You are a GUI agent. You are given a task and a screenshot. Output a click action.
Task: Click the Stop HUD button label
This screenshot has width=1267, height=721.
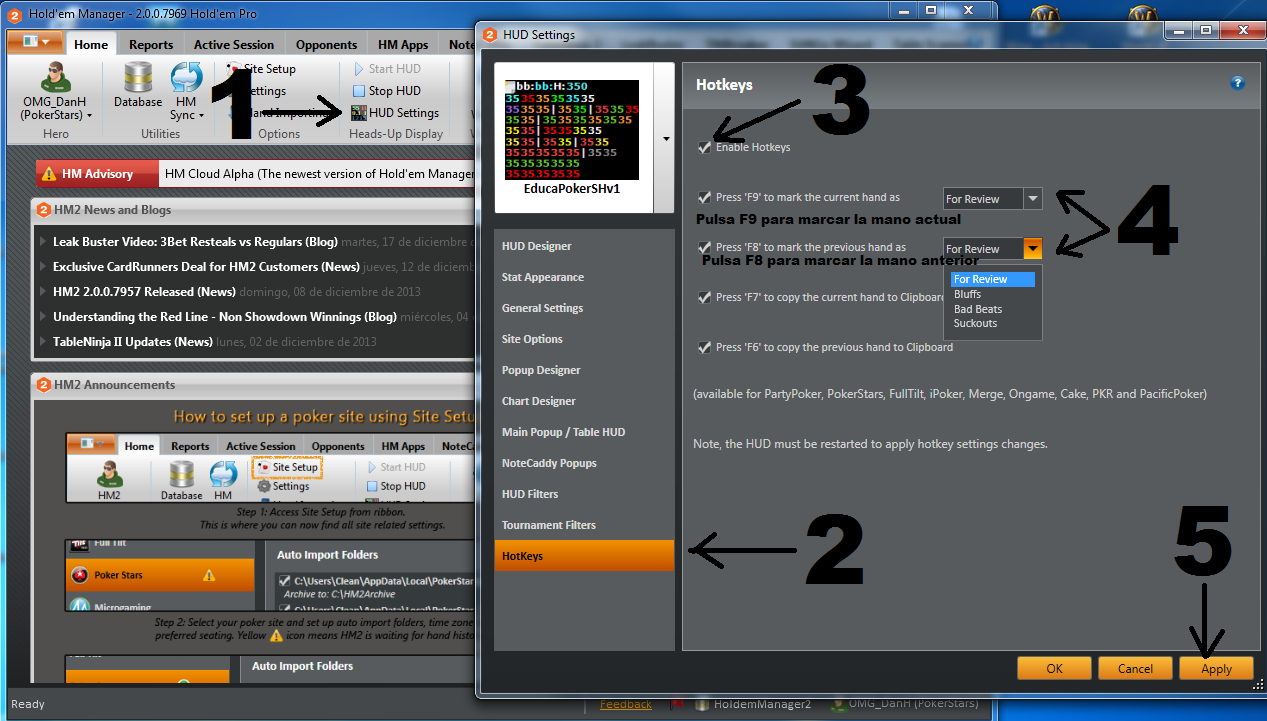point(395,91)
